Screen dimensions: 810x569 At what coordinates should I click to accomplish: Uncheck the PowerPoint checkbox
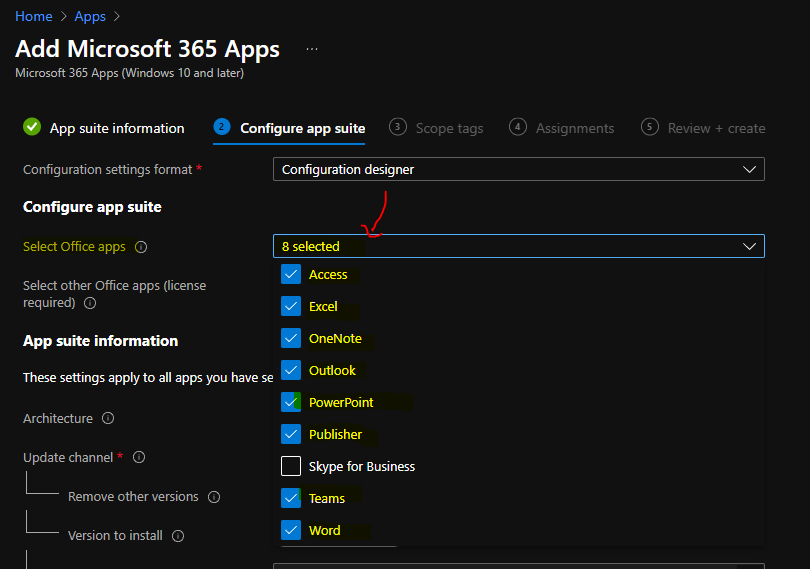click(x=291, y=403)
